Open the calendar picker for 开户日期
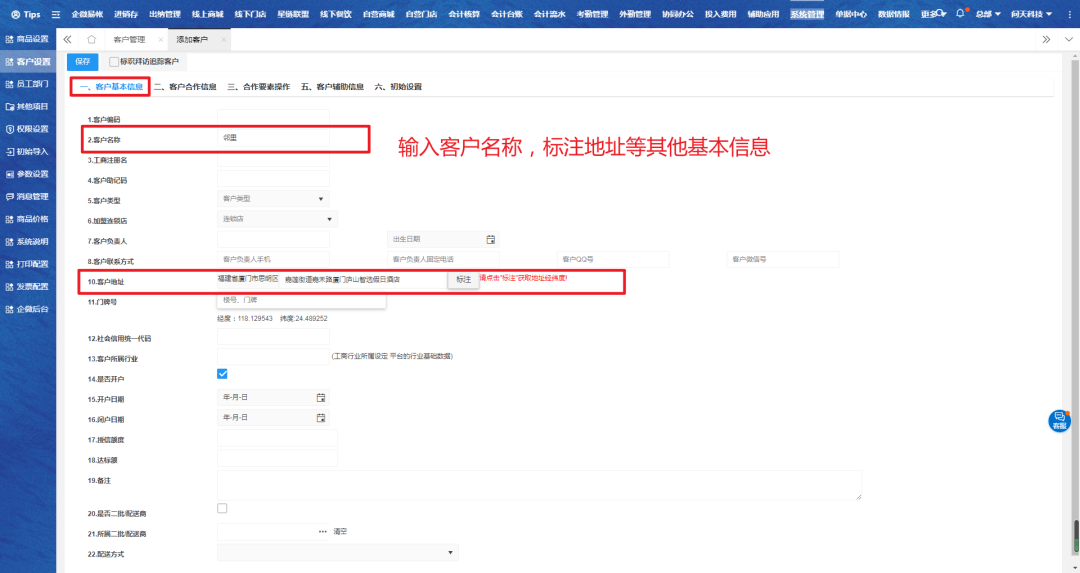Viewport: 1080px width, 573px height. [321, 397]
